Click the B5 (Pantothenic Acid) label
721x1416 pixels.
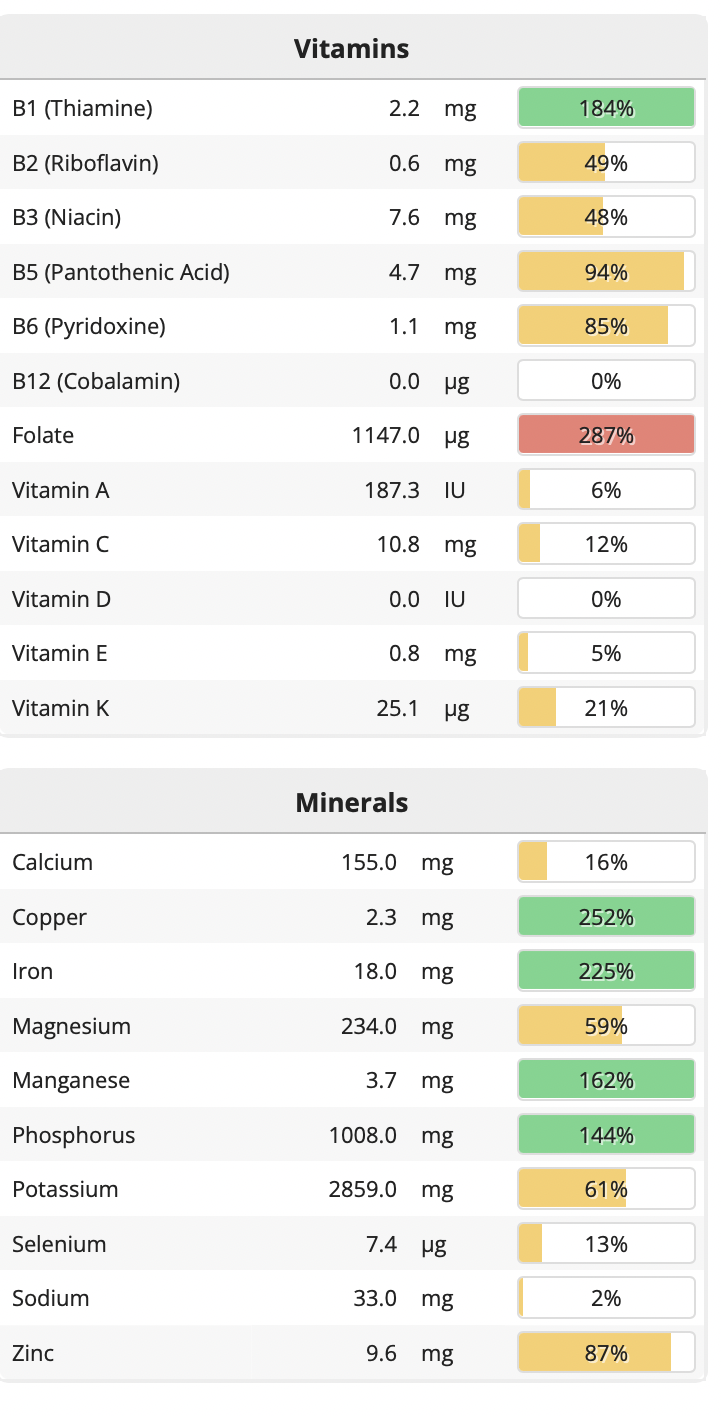pyautogui.click(x=121, y=272)
